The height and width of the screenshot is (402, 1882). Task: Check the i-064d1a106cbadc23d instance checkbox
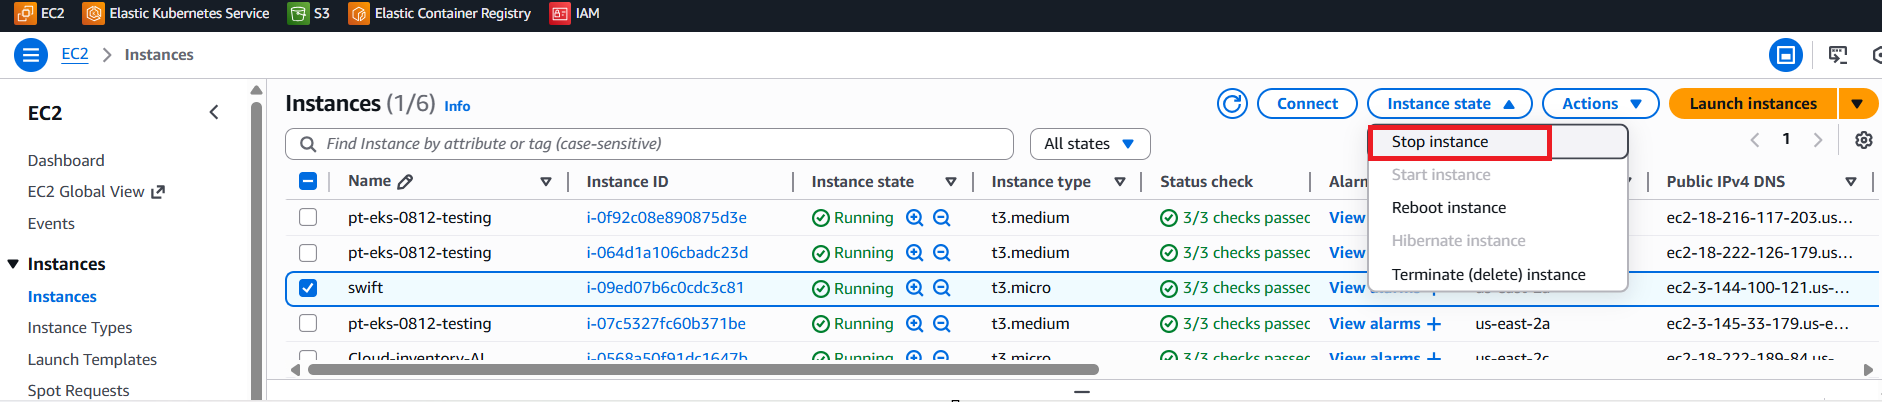tap(308, 253)
